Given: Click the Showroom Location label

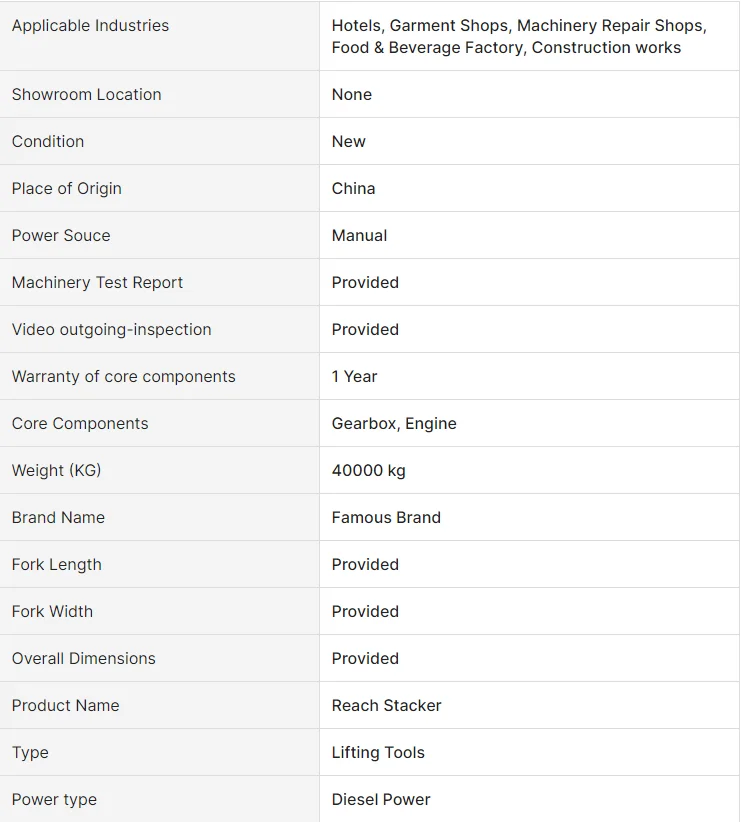Looking at the screenshot, I should [x=86, y=95].
